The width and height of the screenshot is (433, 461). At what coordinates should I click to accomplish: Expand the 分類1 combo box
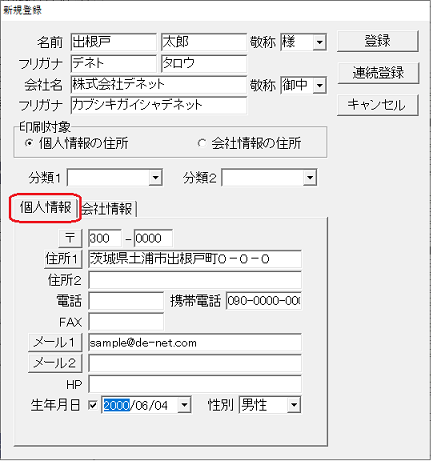155,177
